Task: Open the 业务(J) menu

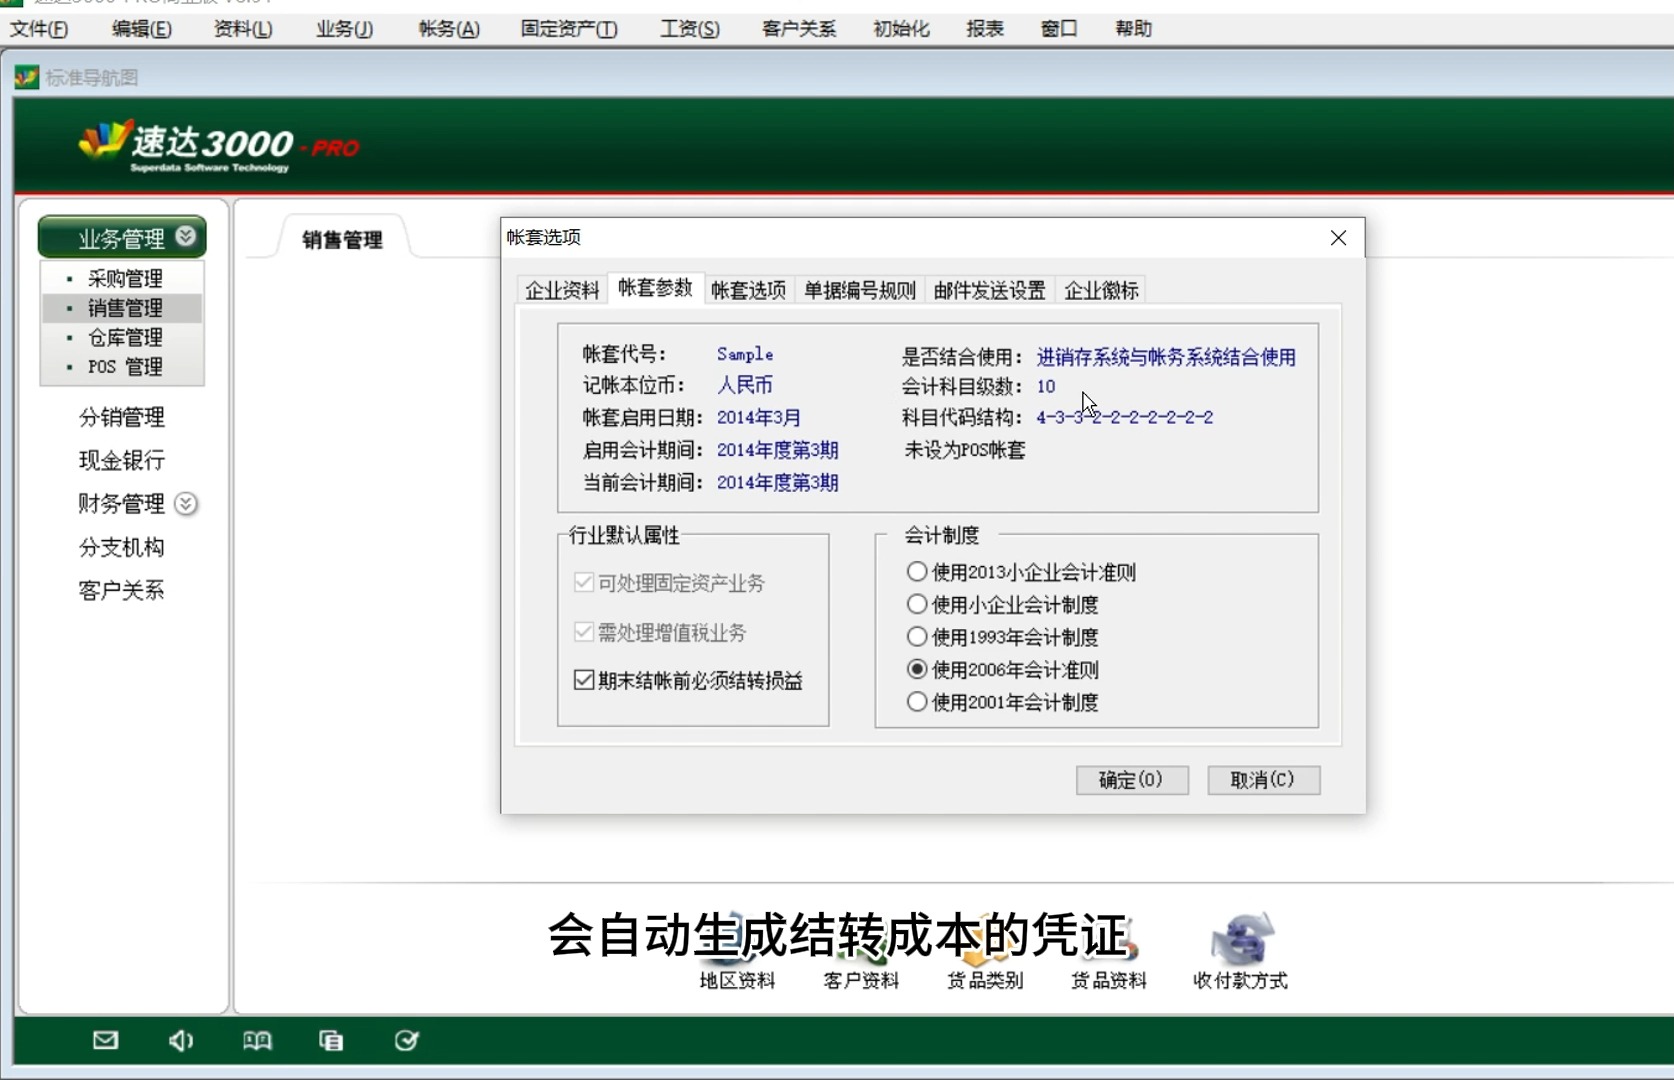Action: (345, 29)
